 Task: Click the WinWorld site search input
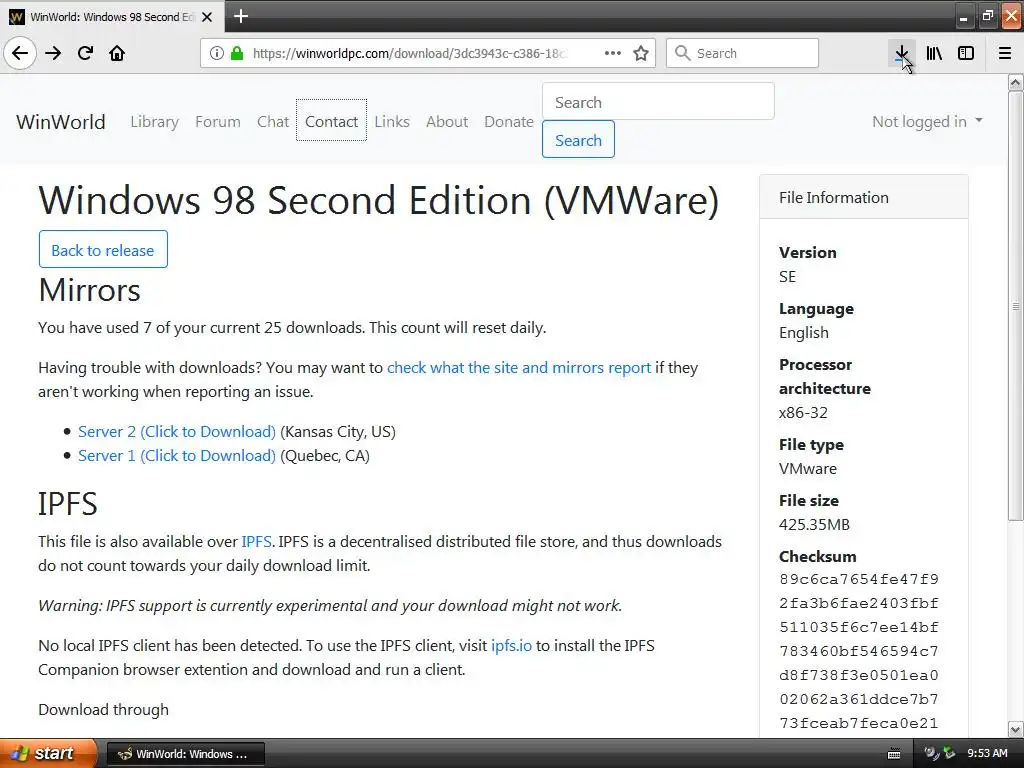658,102
